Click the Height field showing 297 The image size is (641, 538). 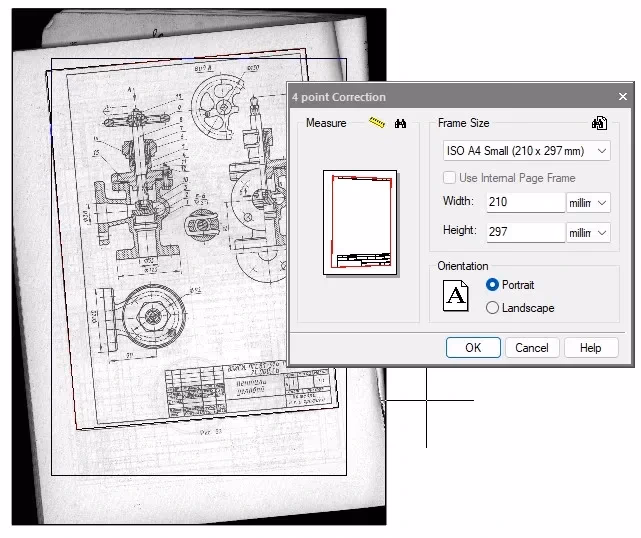[x=526, y=232]
